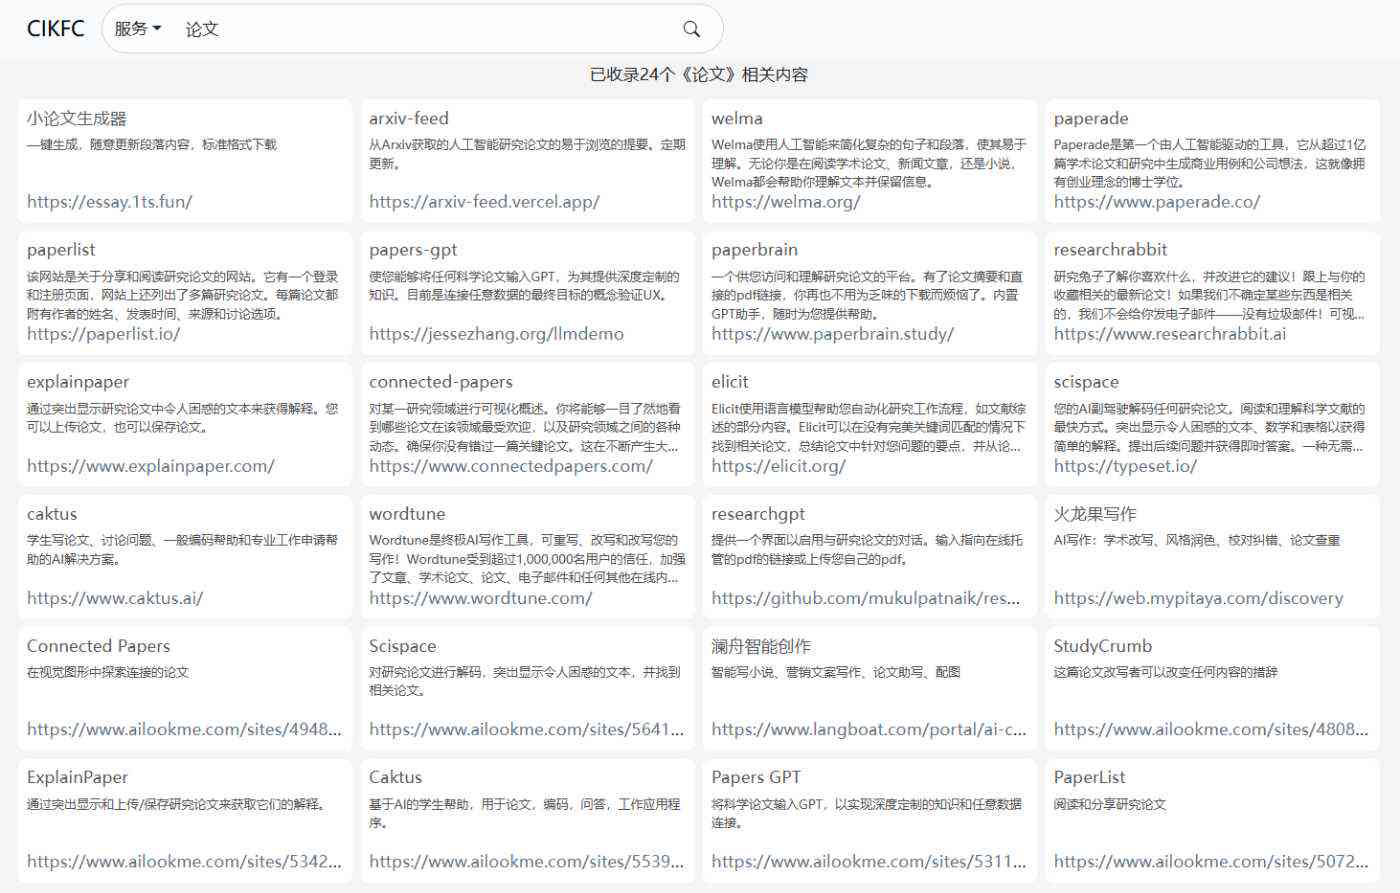
Task: Open the welma card title
Action: coord(737,118)
